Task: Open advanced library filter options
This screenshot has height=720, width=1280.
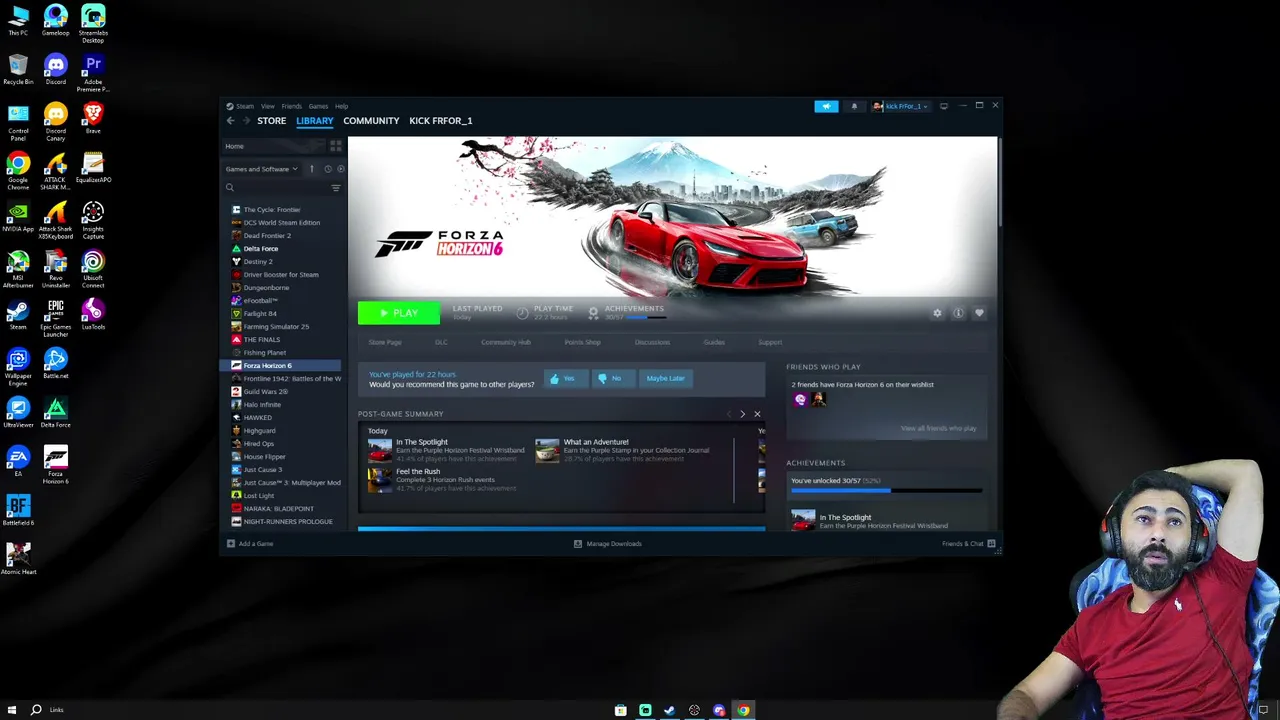Action: (x=336, y=188)
